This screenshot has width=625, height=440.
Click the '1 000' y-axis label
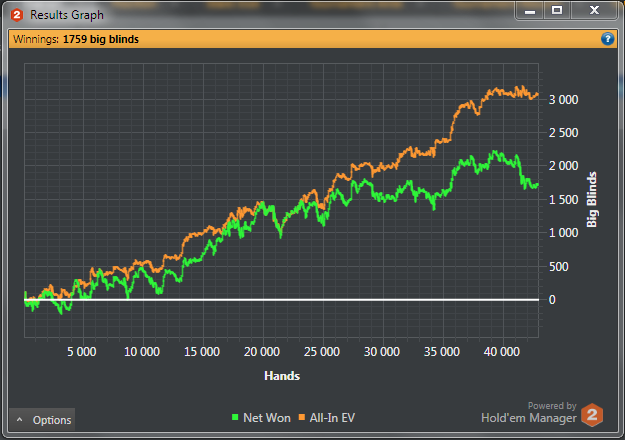563,233
